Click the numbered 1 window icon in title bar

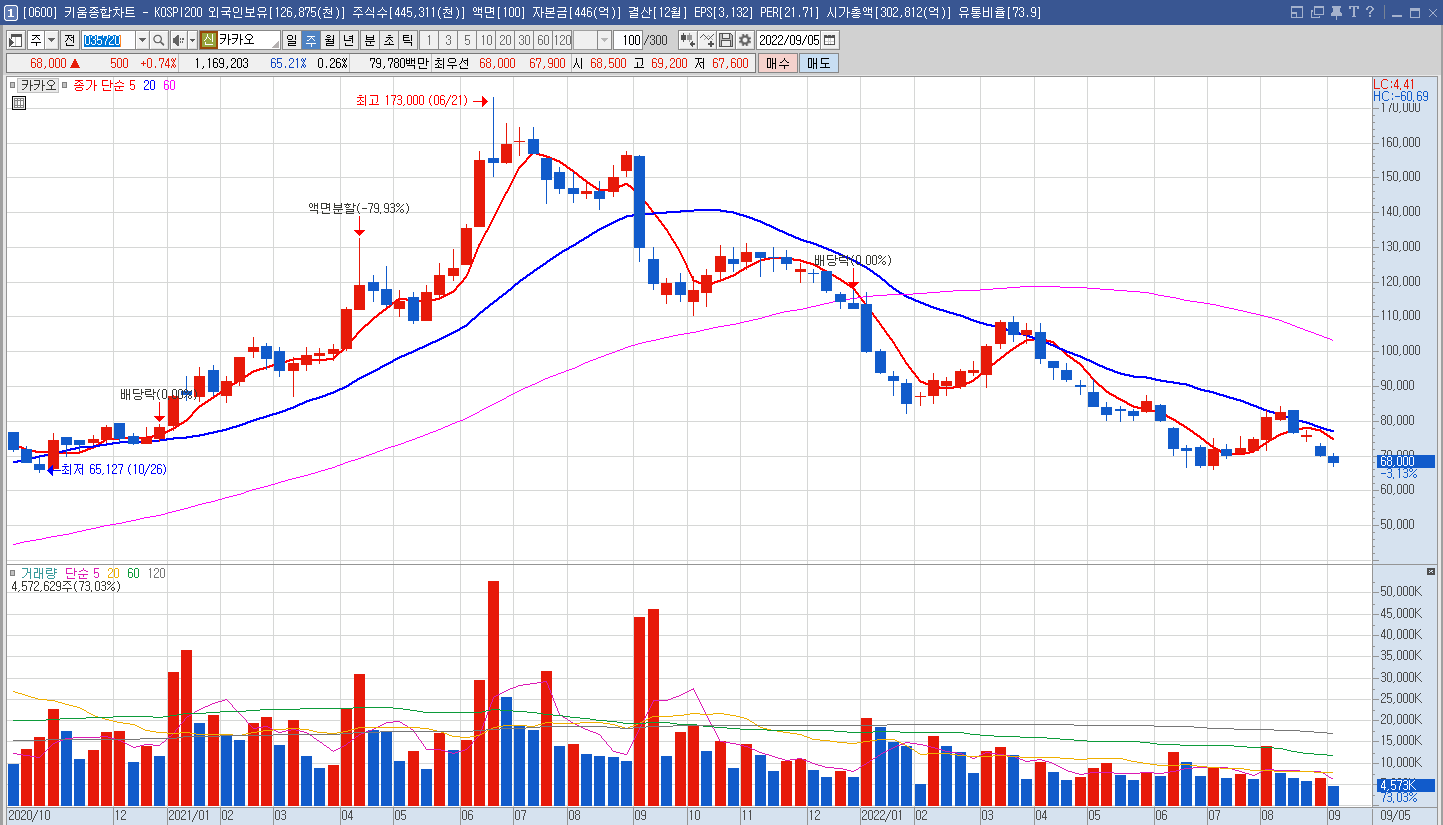[10, 12]
